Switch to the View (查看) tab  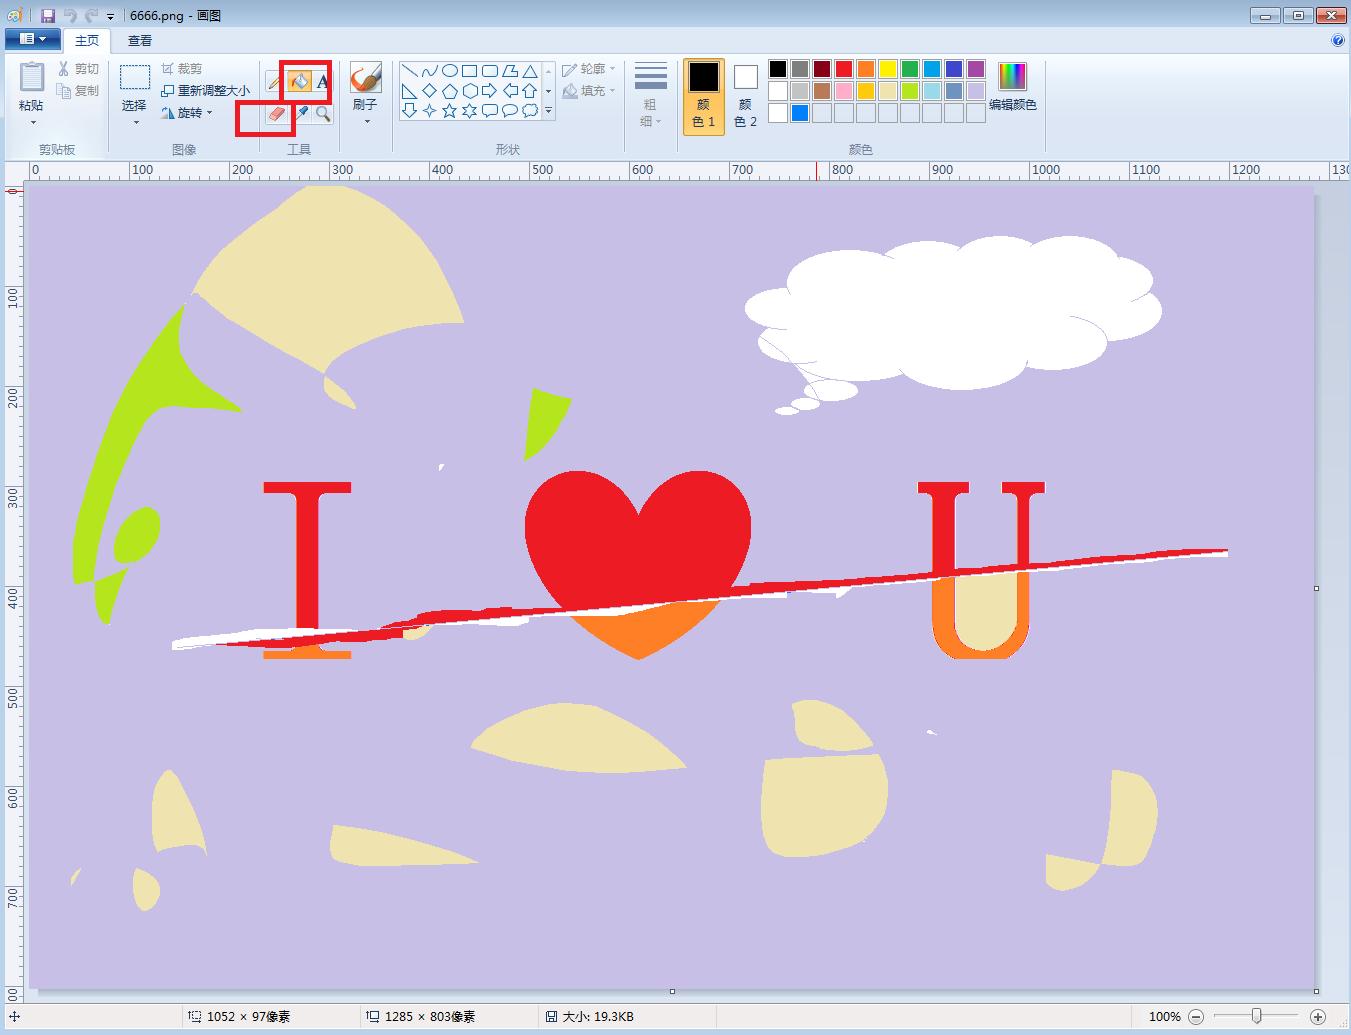pos(140,40)
